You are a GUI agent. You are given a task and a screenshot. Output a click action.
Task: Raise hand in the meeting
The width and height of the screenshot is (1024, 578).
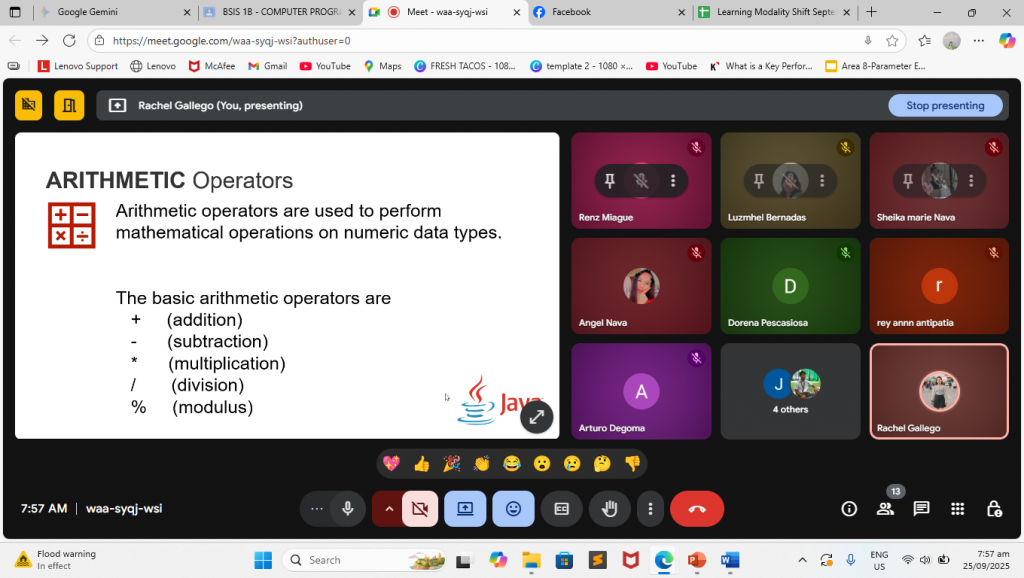(609, 508)
